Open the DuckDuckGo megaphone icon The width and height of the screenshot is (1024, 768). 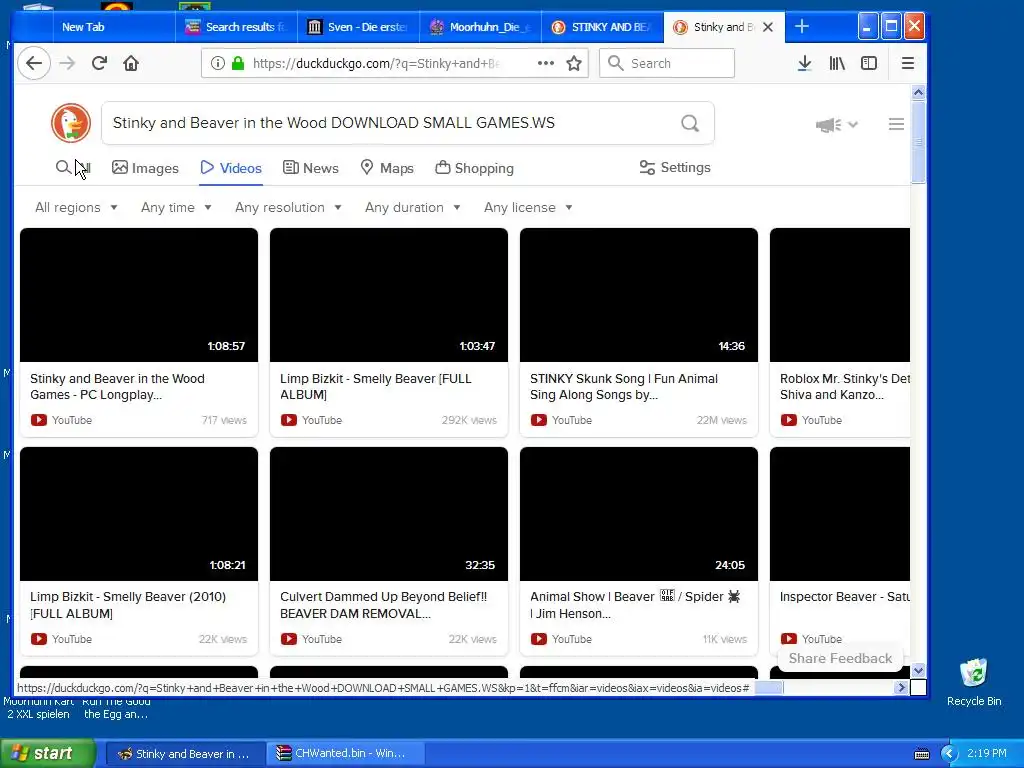829,125
